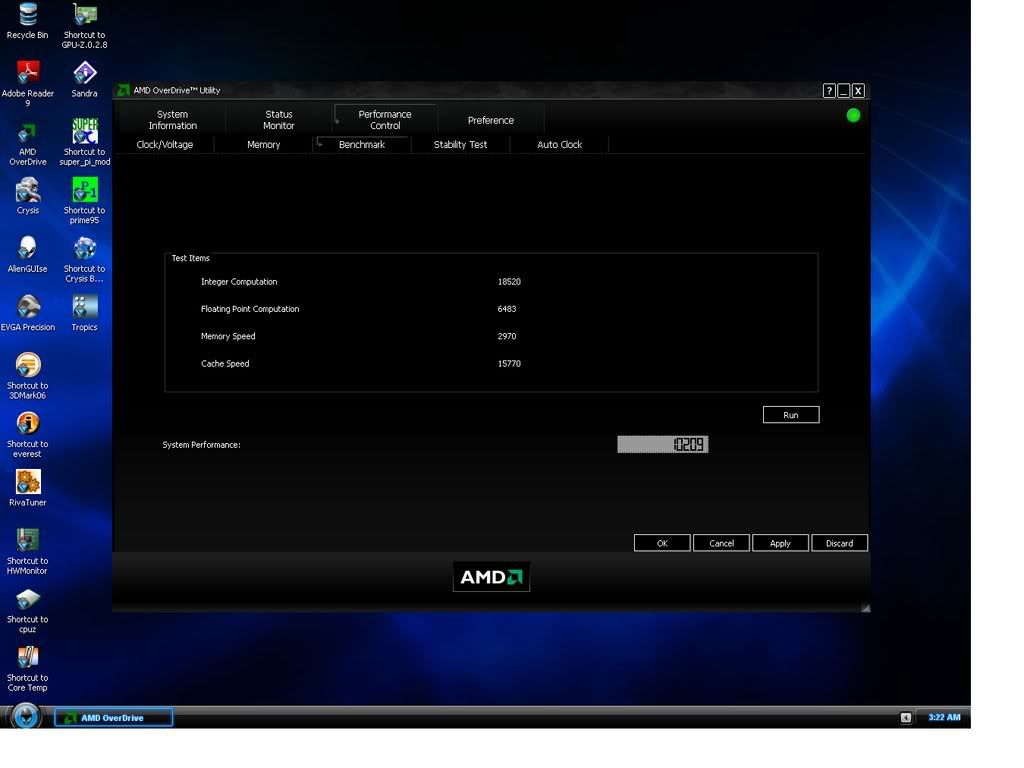Launch the super_pi_mod shortcut icon
This screenshot has height=768, width=1024.
click(85, 142)
